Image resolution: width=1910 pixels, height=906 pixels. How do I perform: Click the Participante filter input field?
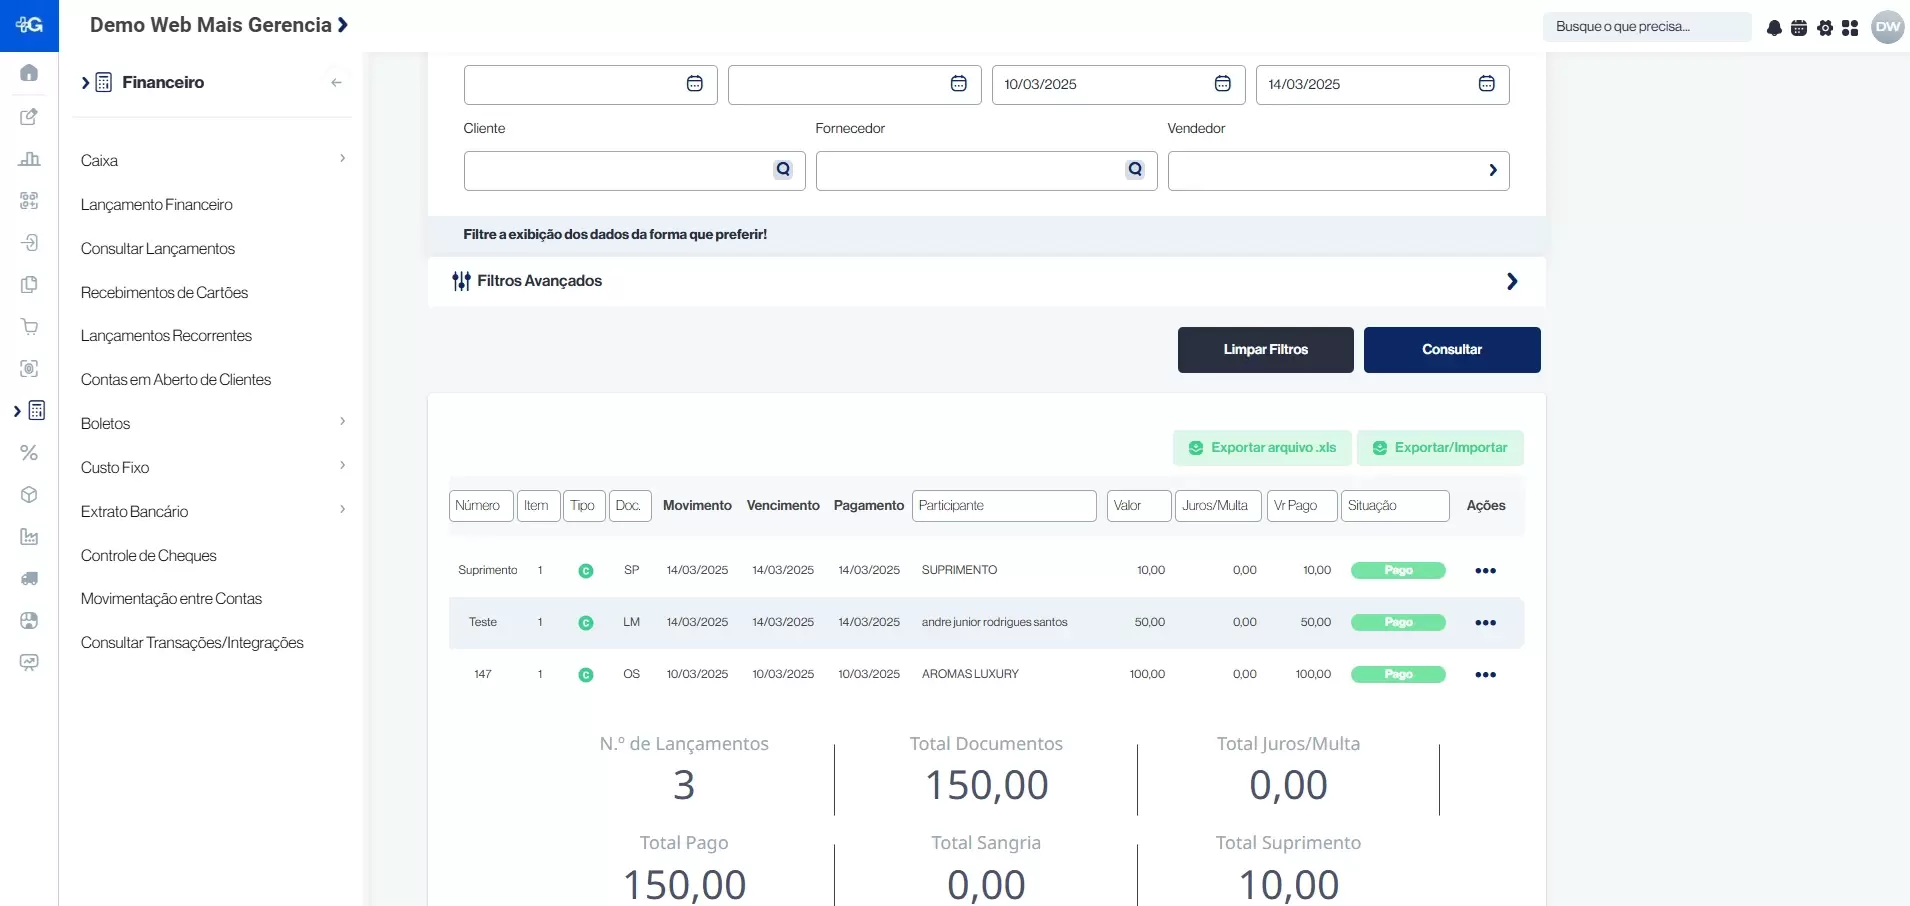tap(1003, 506)
